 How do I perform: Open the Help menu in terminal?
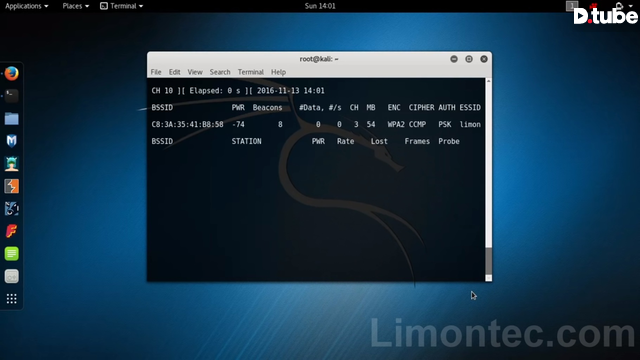point(278,72)
